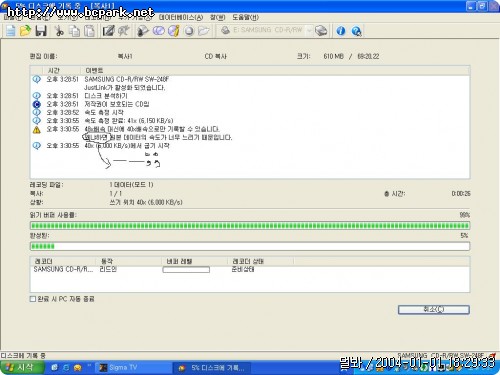Click the disc info icon with the yellow pen
This screenshot has width=500, height=375.
[x=174, y=31]
